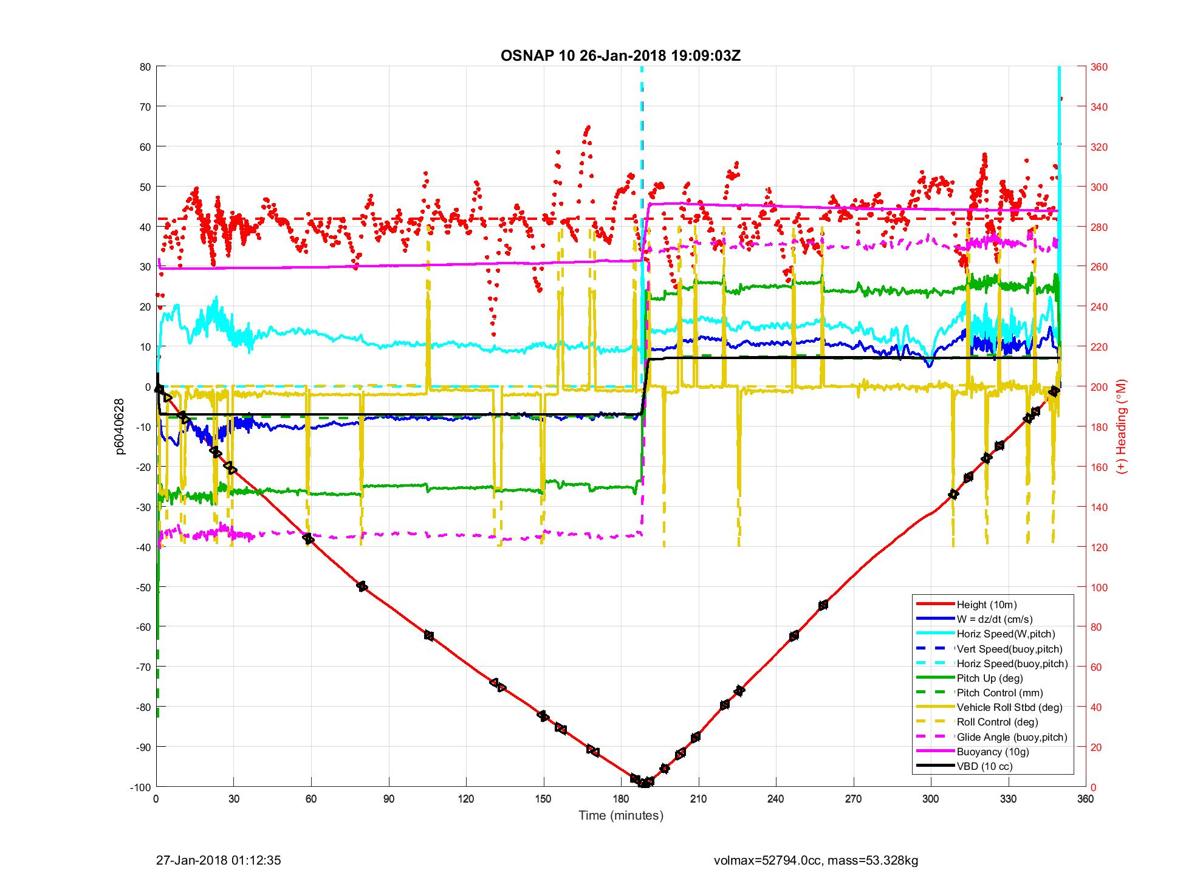Click the timestamp 27-Jan-2018 01:12:35
1200x885 pixels.
click(x=220, y=860)
